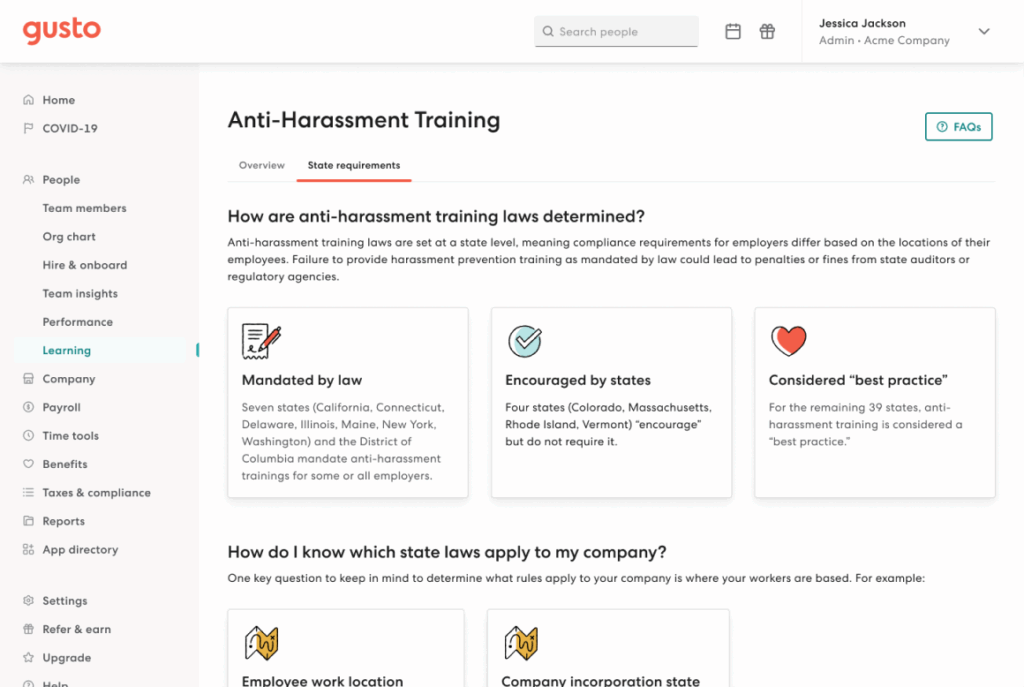Click the red heart best practice icon

(x=788, y=341)
